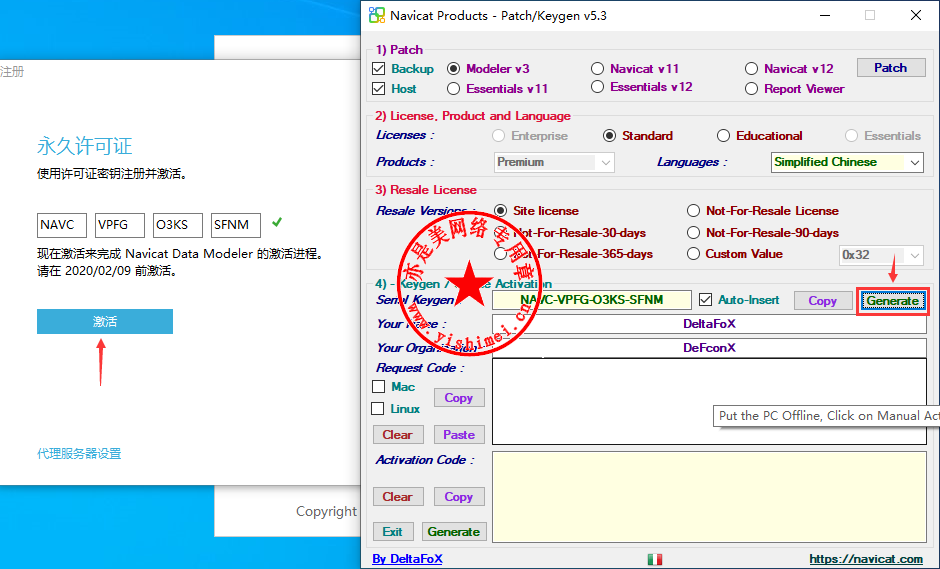Click the Italian flag icon at the bottom

(655, 559)
